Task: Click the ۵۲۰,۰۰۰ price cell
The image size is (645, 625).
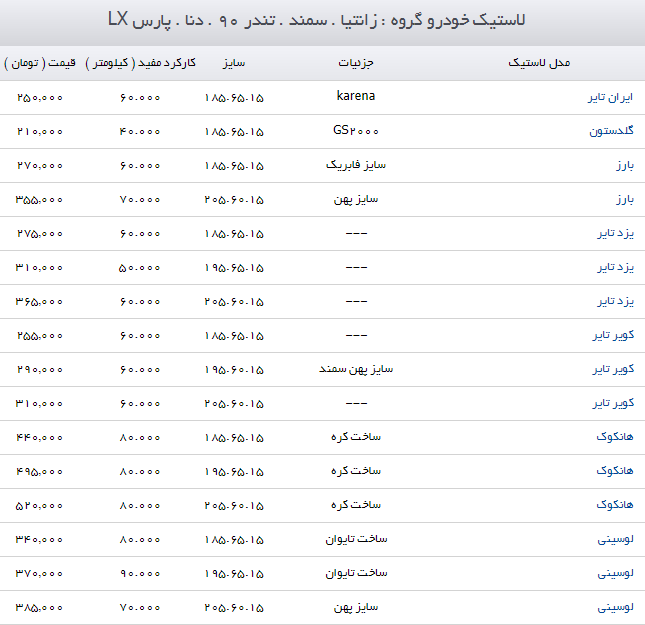Action: click(x=39, y=506)
